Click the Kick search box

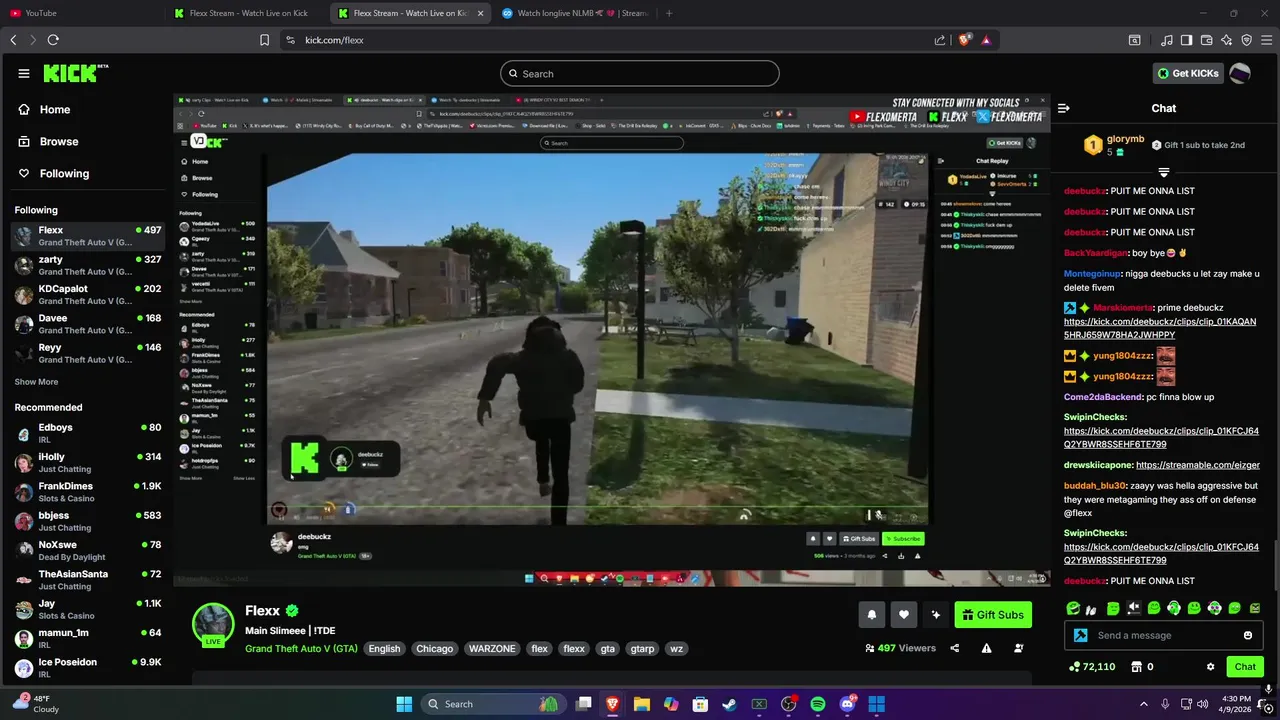click(640, 73)
